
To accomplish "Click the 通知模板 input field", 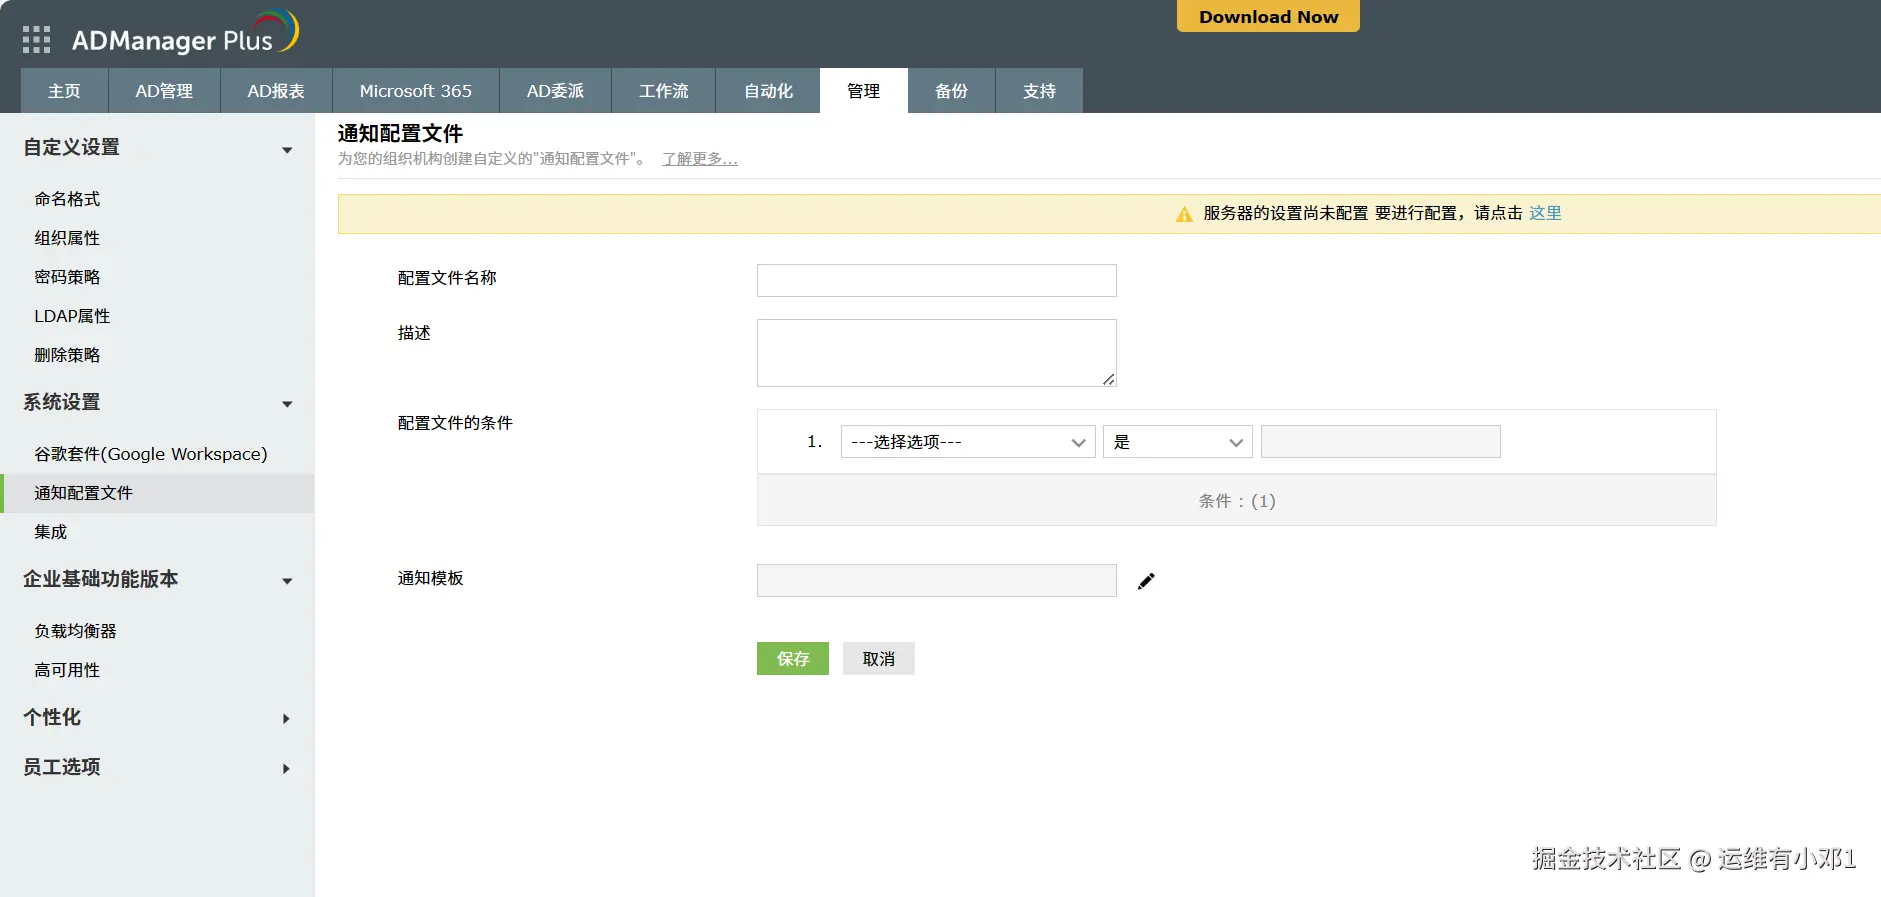I will tap(936, 581).
